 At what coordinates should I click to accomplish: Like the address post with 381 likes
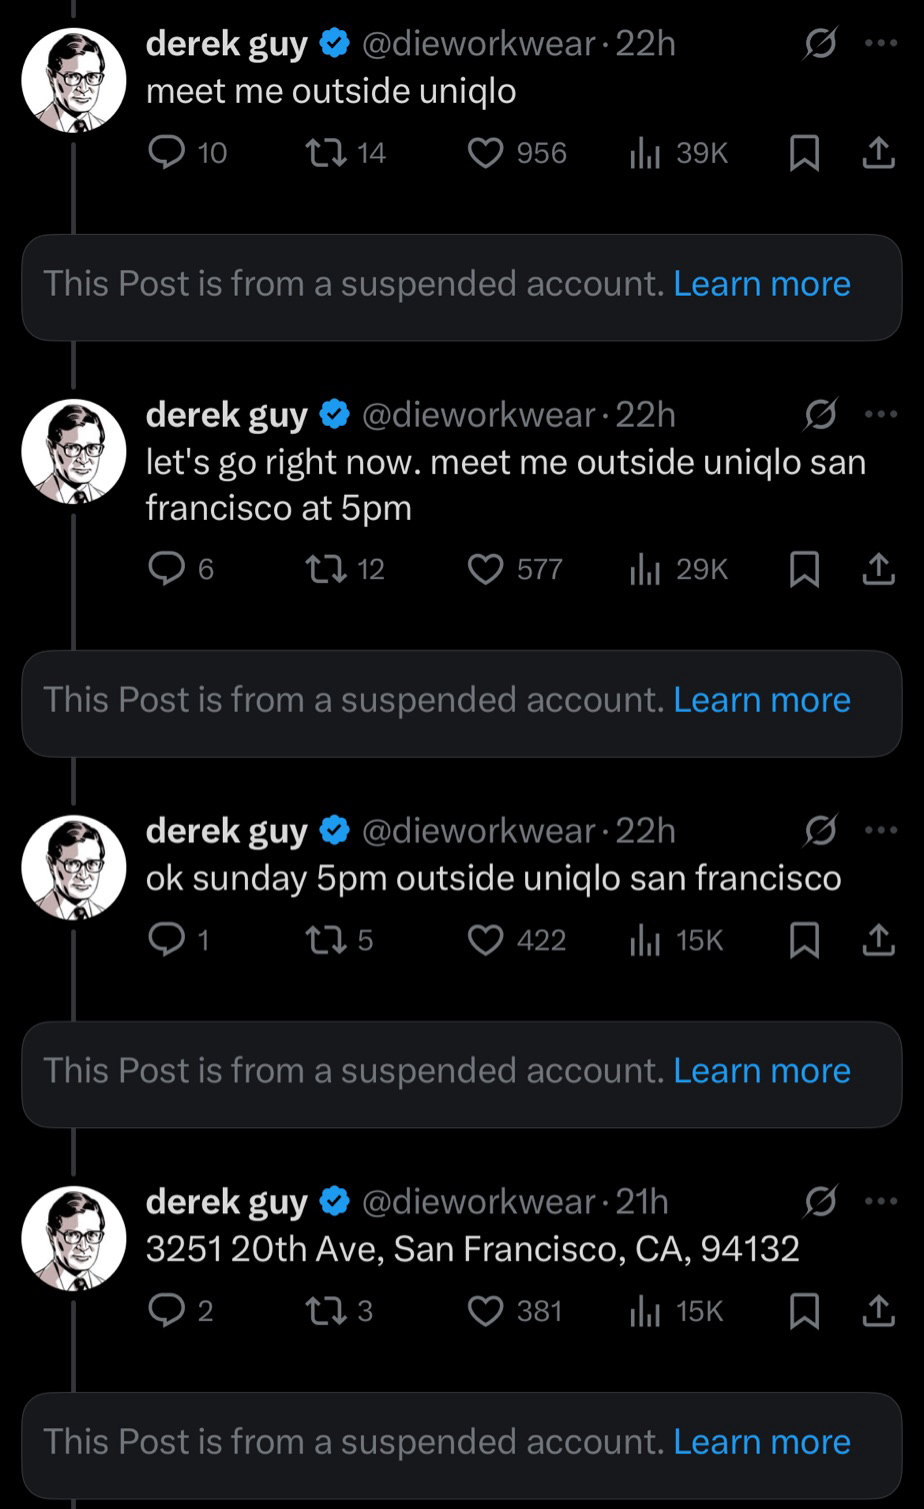click(x=486, y=1311)
